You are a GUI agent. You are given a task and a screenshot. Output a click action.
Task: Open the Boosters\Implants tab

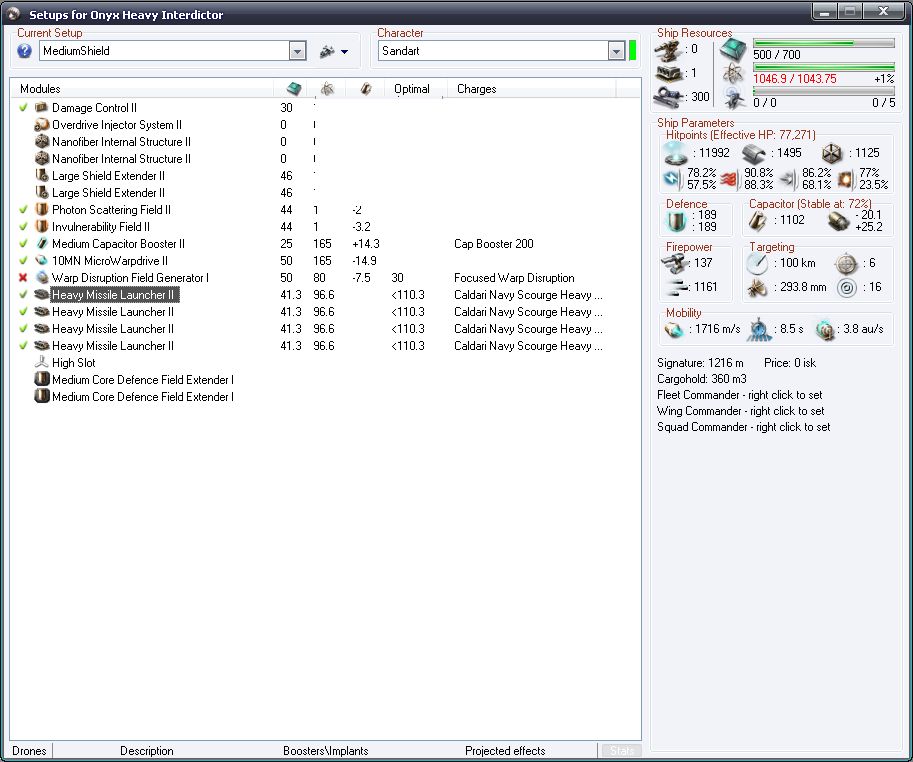(326, 751)
